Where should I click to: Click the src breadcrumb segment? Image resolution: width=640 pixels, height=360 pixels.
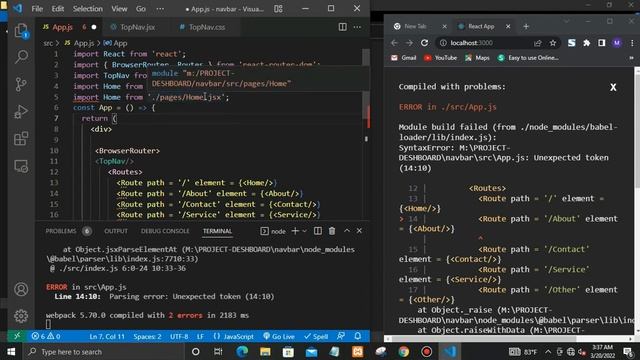(x=48, y=43)
